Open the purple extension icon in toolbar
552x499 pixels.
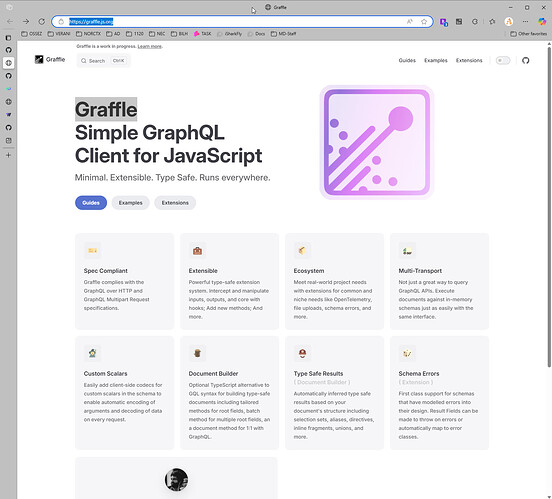pos(444,22)
